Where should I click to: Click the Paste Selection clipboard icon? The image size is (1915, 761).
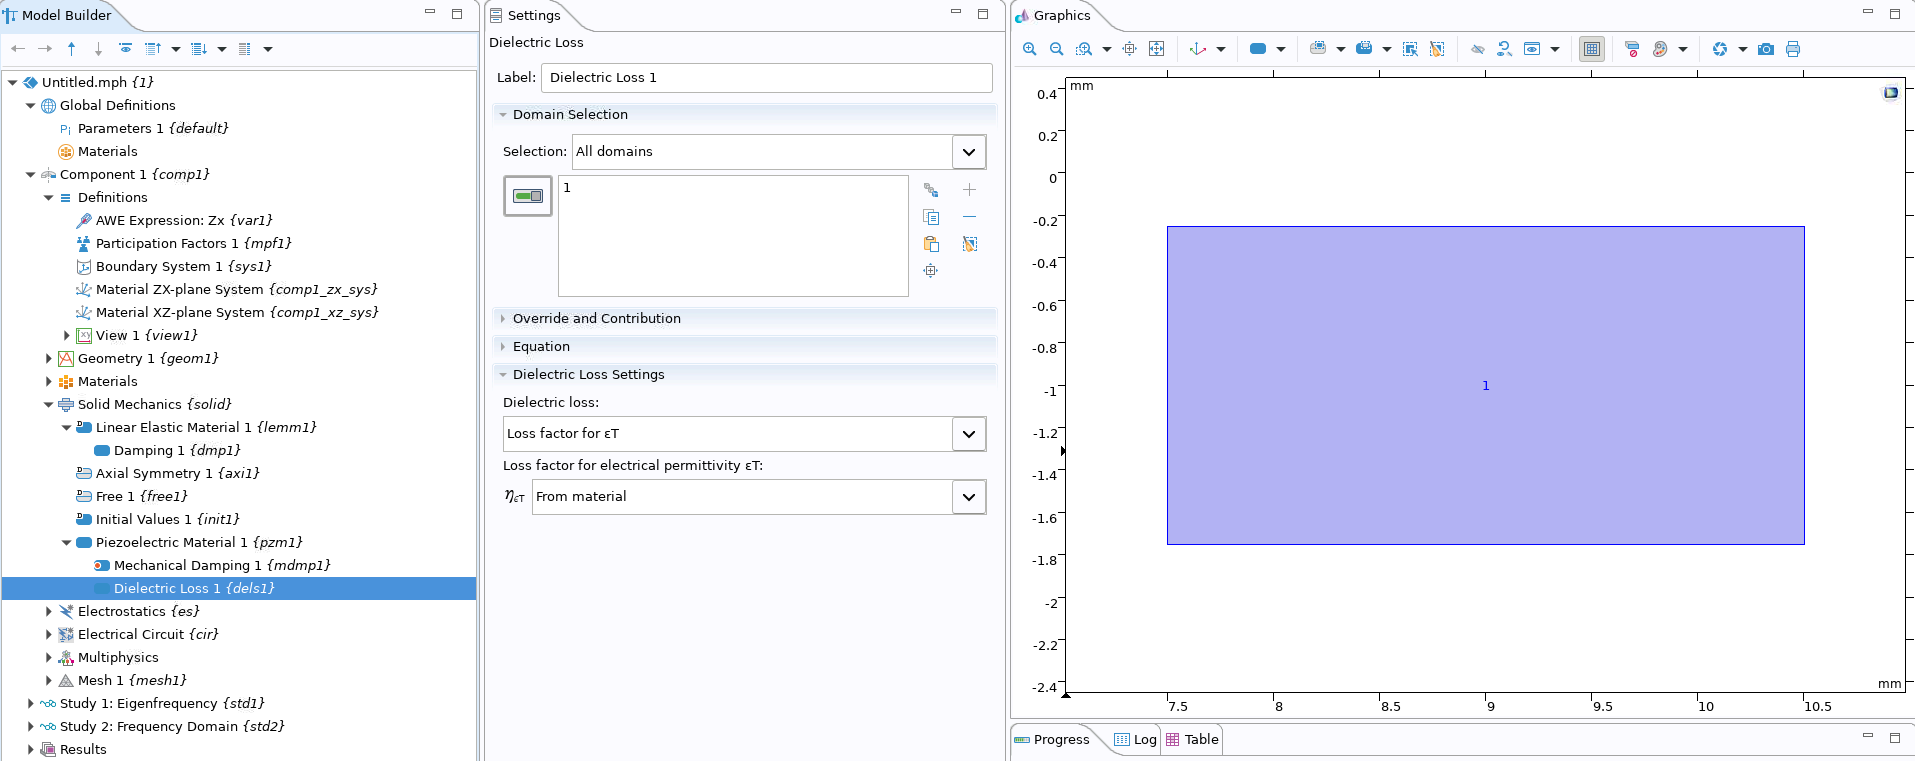931,244
